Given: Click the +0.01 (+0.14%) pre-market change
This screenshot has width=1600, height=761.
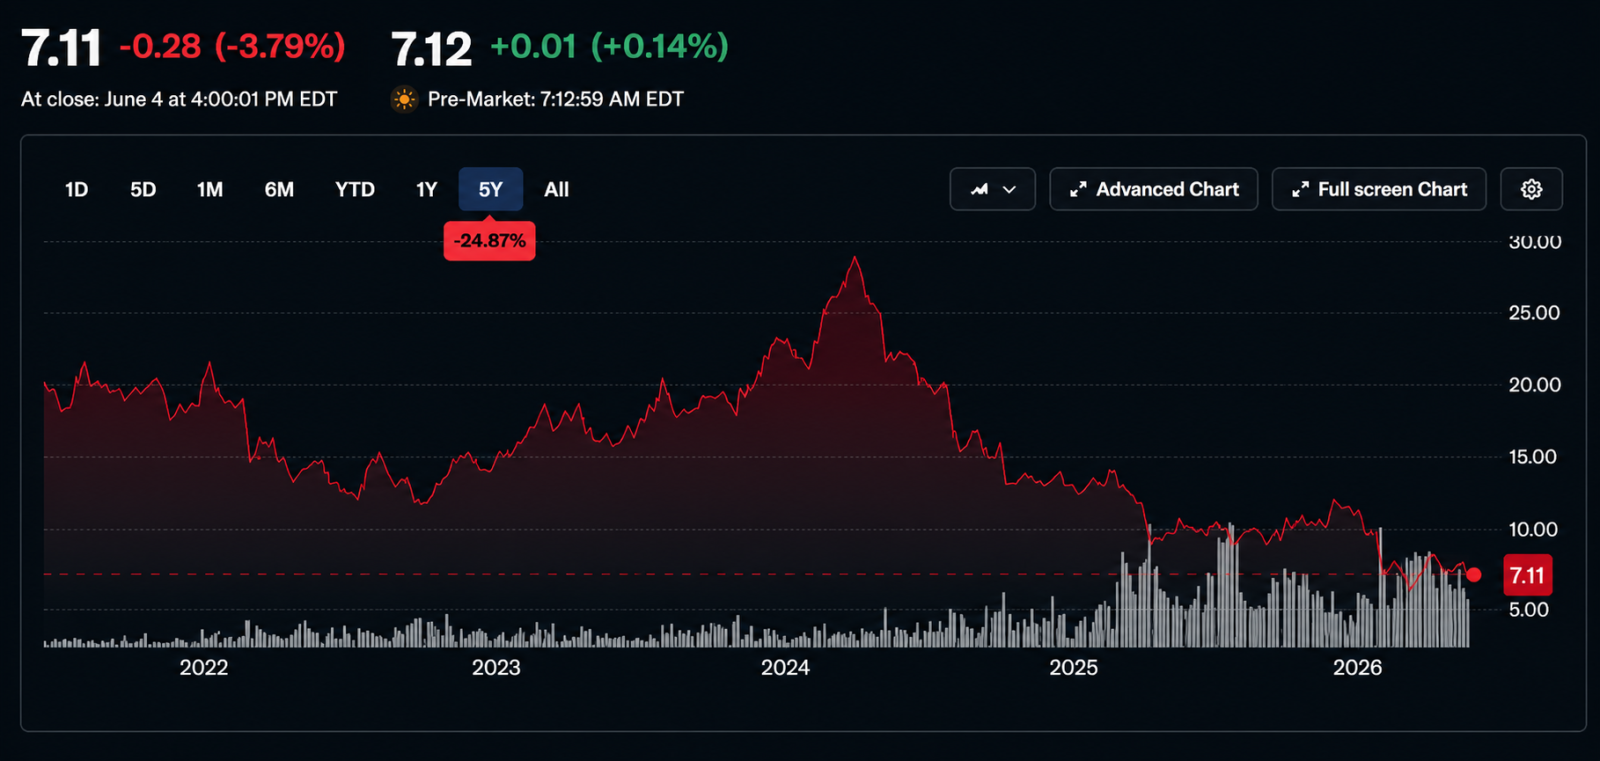Looking at the screenshot, I should [609, 46].
